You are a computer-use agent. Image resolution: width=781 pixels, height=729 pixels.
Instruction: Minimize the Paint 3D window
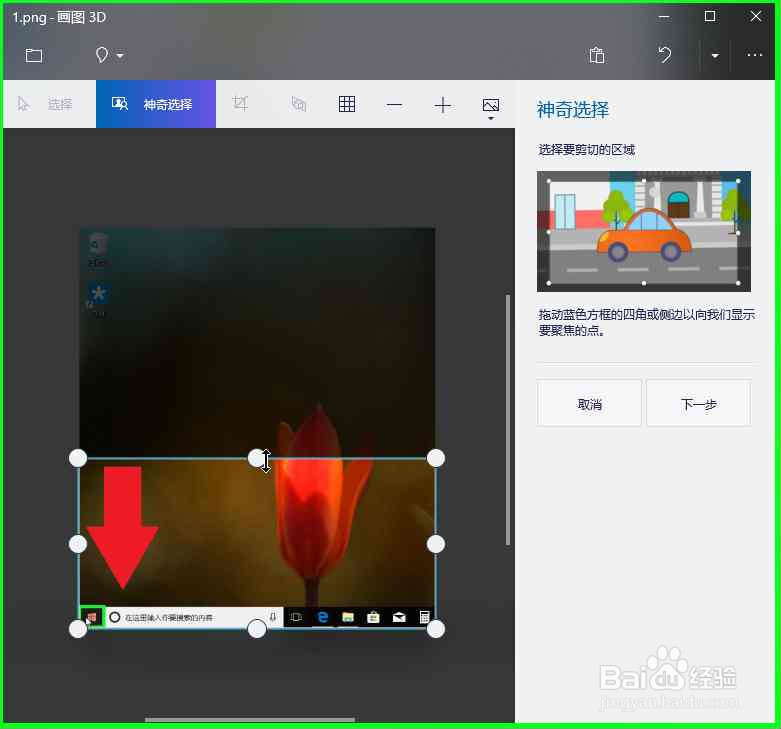(663, 17)
